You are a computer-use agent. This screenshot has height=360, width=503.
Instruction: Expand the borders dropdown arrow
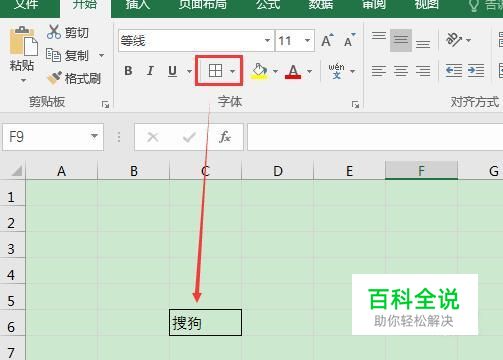[232, 71]
